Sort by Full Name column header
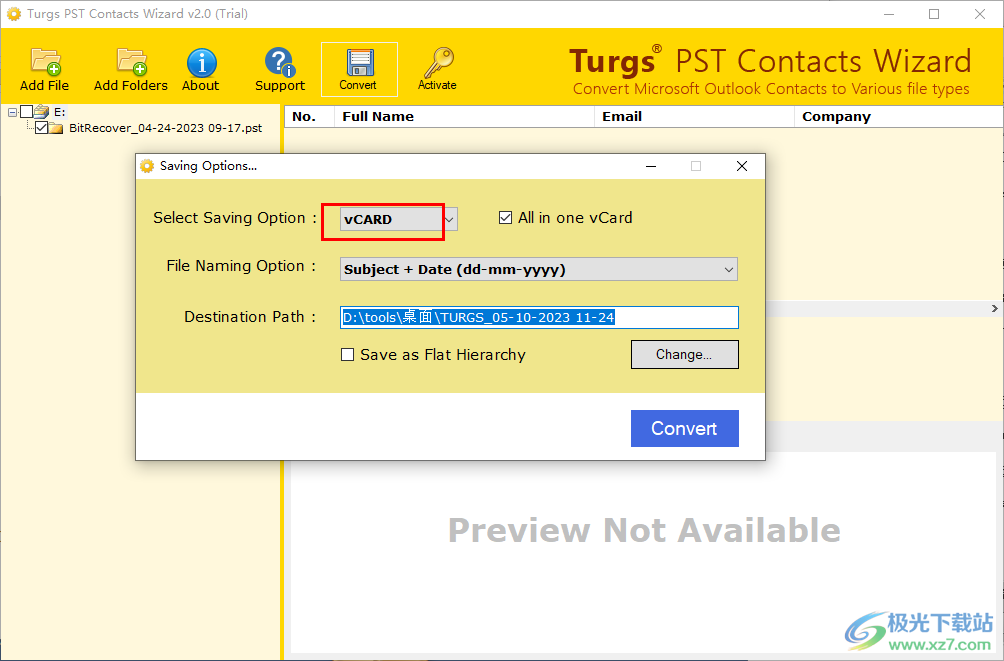1004x661 pixels. pos(464,117)
